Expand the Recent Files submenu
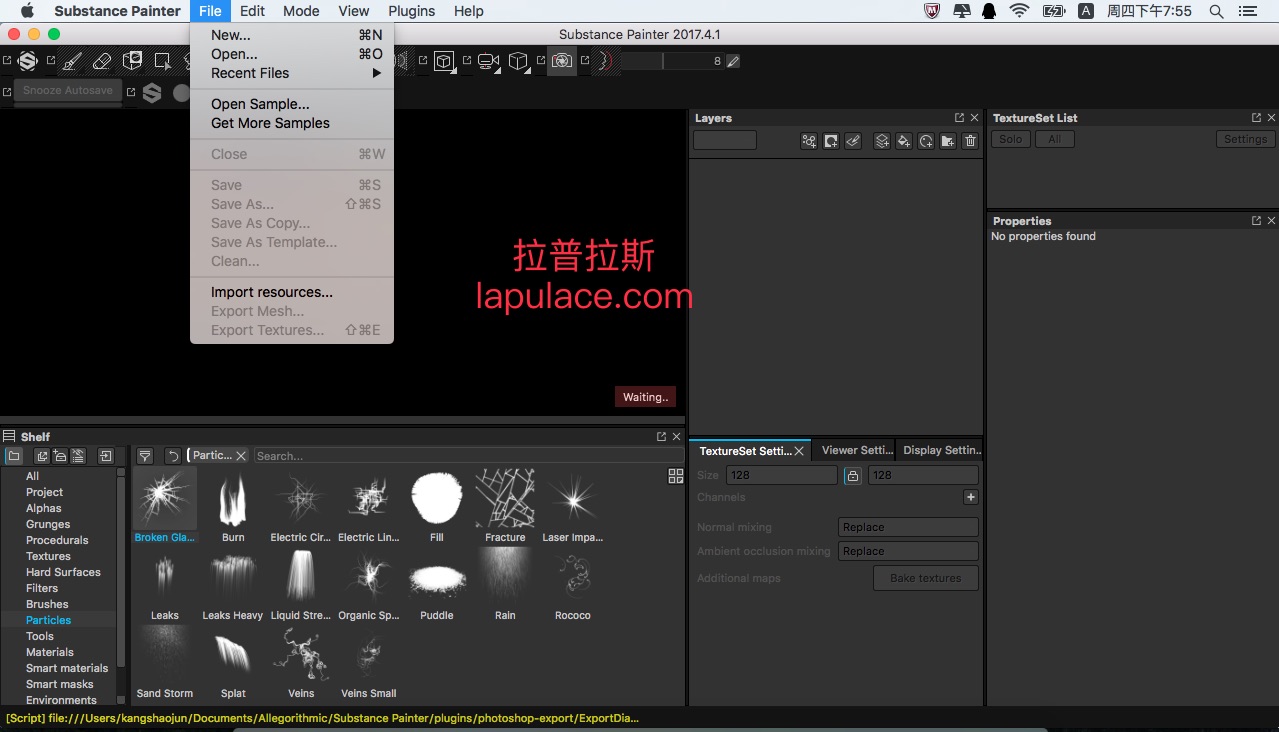The width and height of the screenshot is (1279, 732). [292, 73]
